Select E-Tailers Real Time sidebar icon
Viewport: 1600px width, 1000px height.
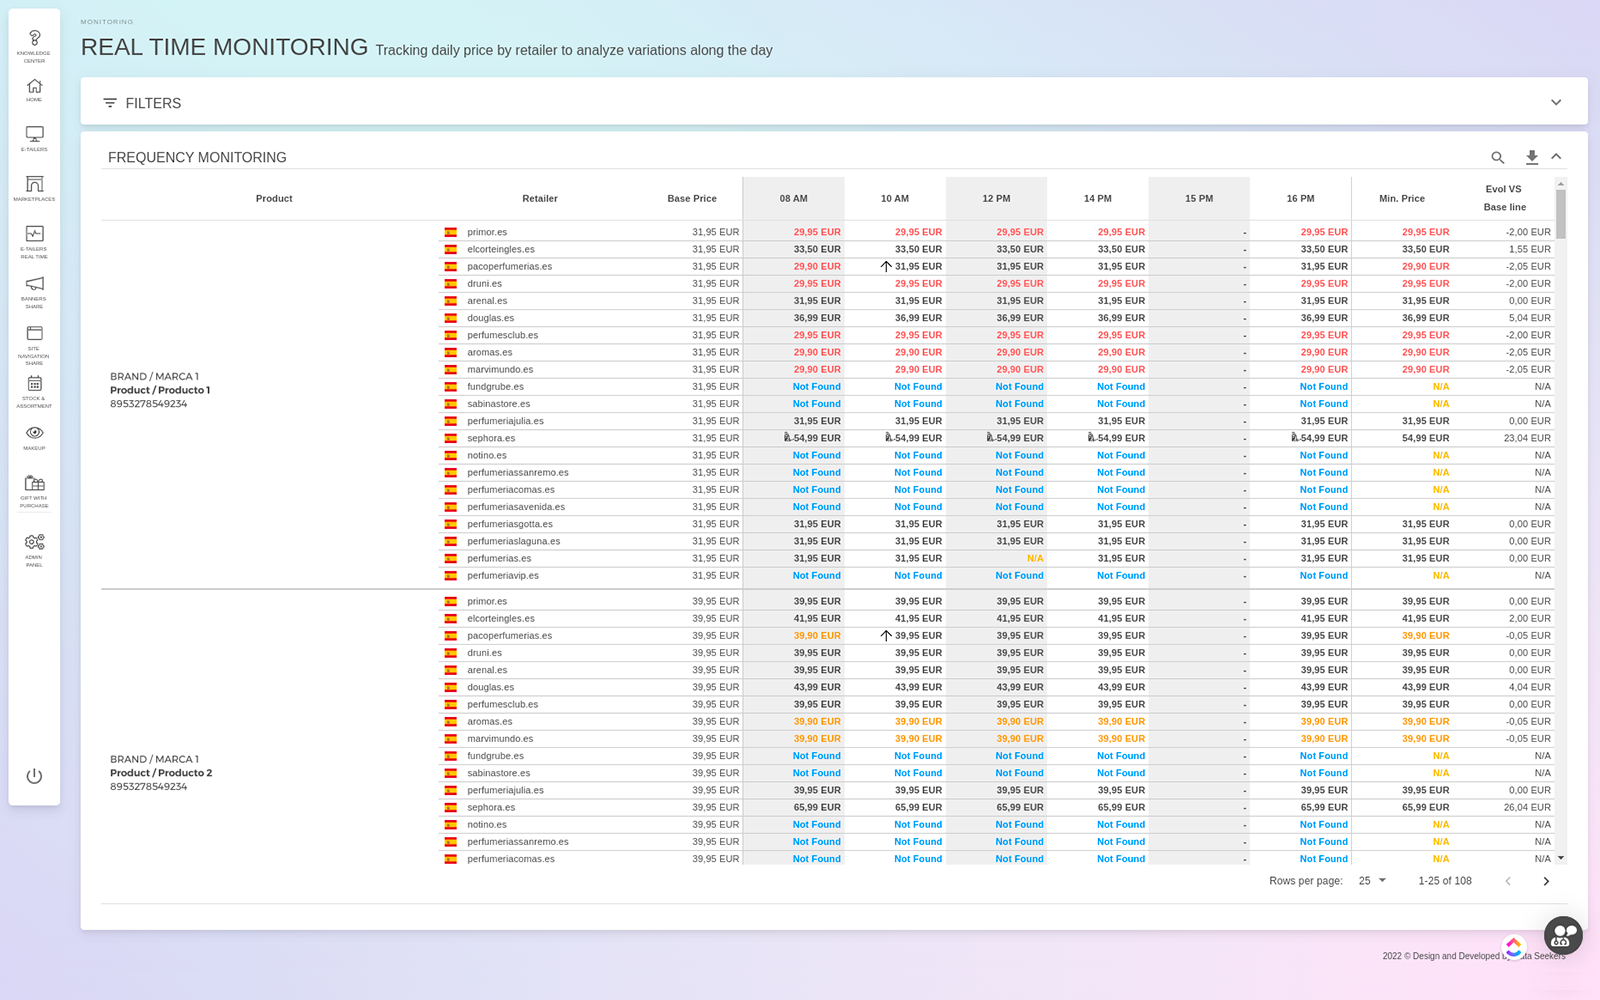pyautogui.click(x=34, y=241)
